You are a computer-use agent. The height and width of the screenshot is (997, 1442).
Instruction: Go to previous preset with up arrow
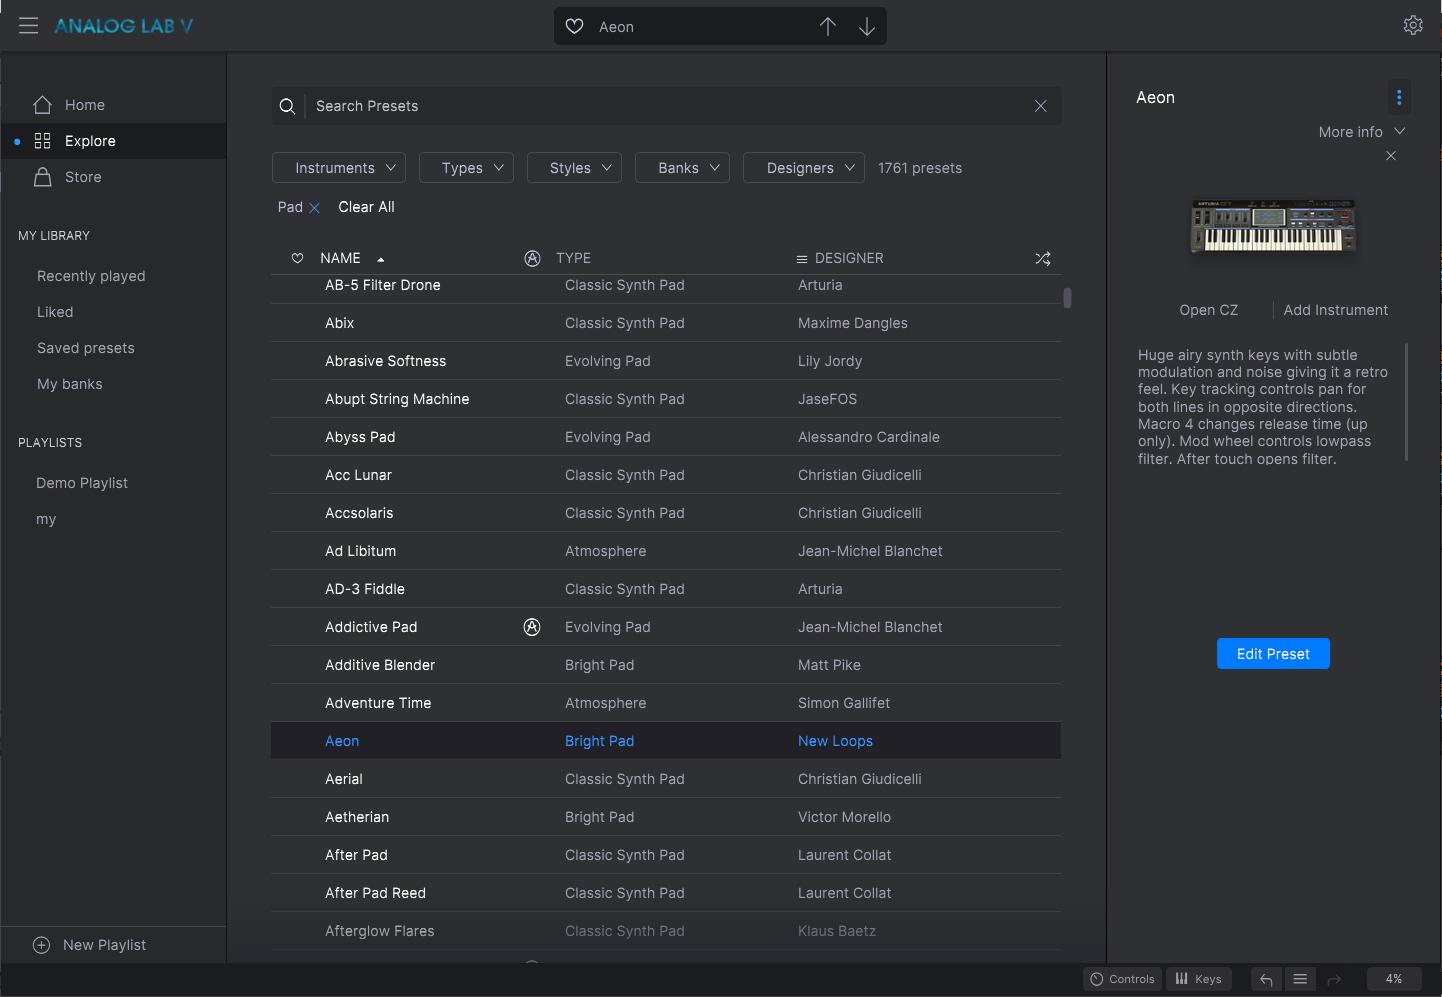[827, 27]
